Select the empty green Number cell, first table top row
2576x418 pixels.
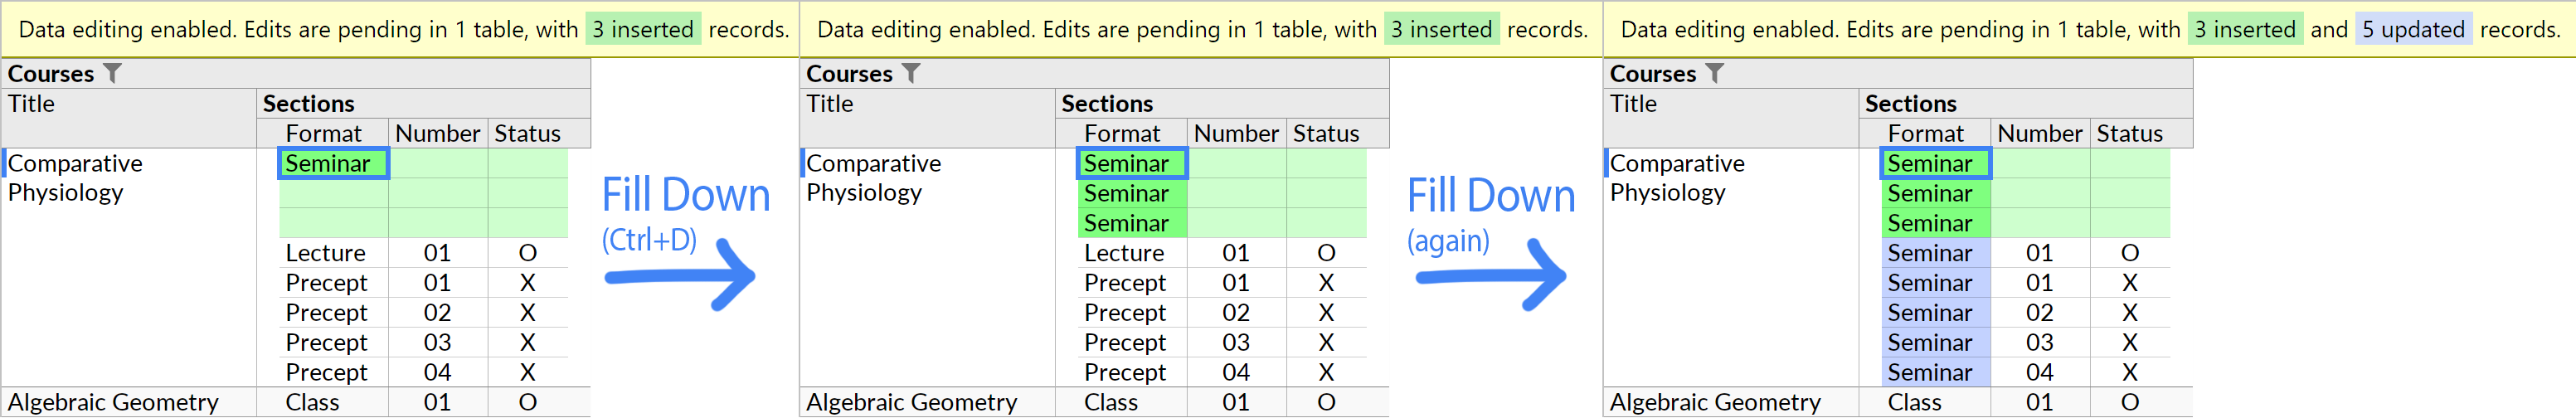tap(438, 163)
